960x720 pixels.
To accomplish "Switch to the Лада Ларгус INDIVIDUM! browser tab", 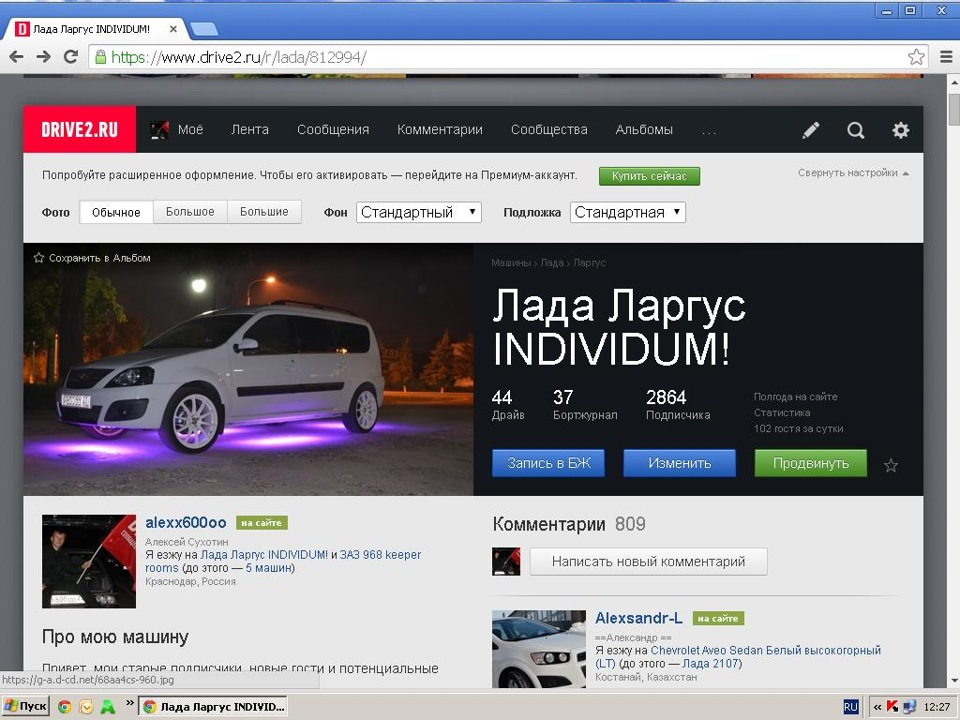I will click(93, 29).
